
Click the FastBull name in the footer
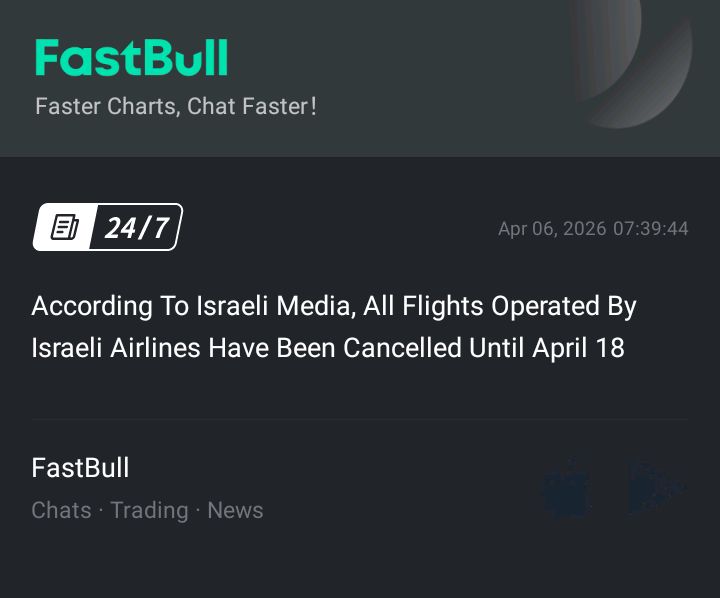pyautogui.click(x=80, y=468)
